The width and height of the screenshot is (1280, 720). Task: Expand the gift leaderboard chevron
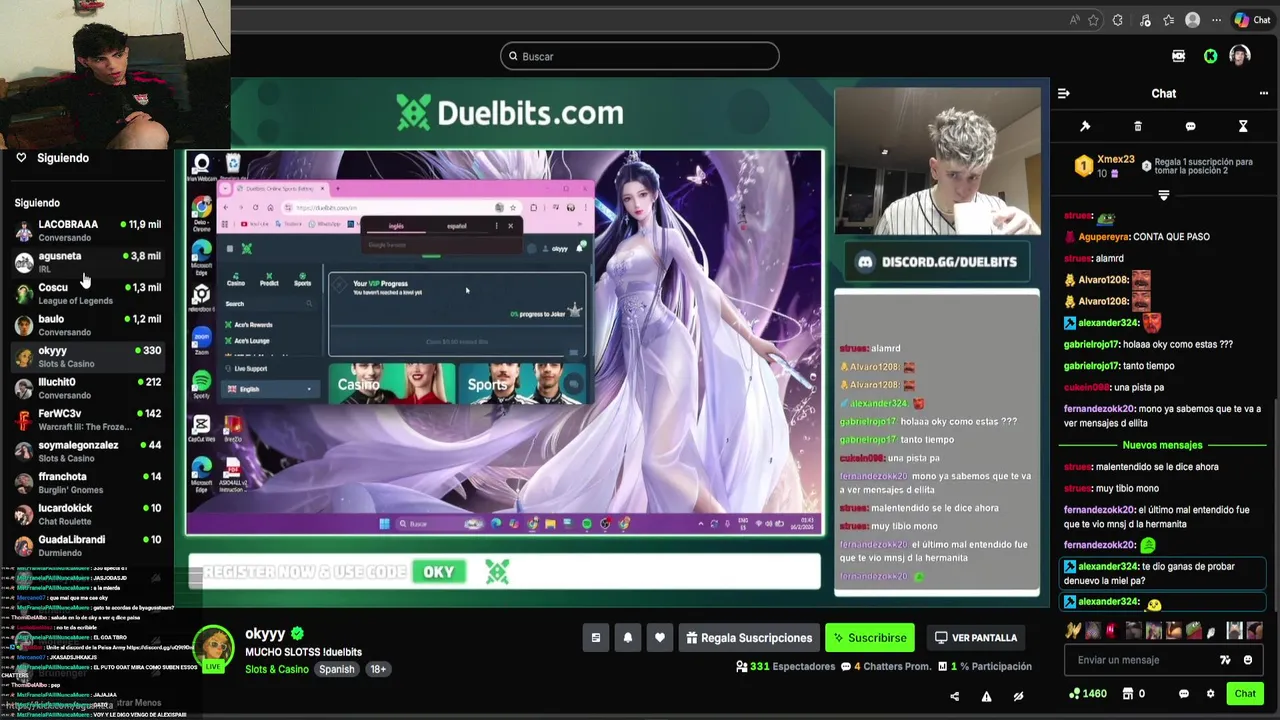point(1163,195)
